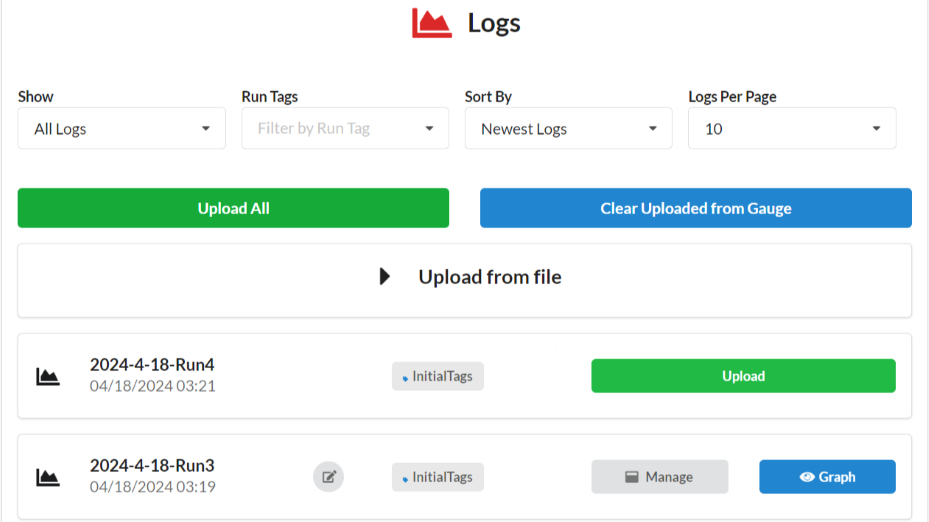Image resolution: width=929 pixels, height=522 pixels.
Task: Expand the Upload from file section
Action: pyautogui.click(x=464, y=277)
